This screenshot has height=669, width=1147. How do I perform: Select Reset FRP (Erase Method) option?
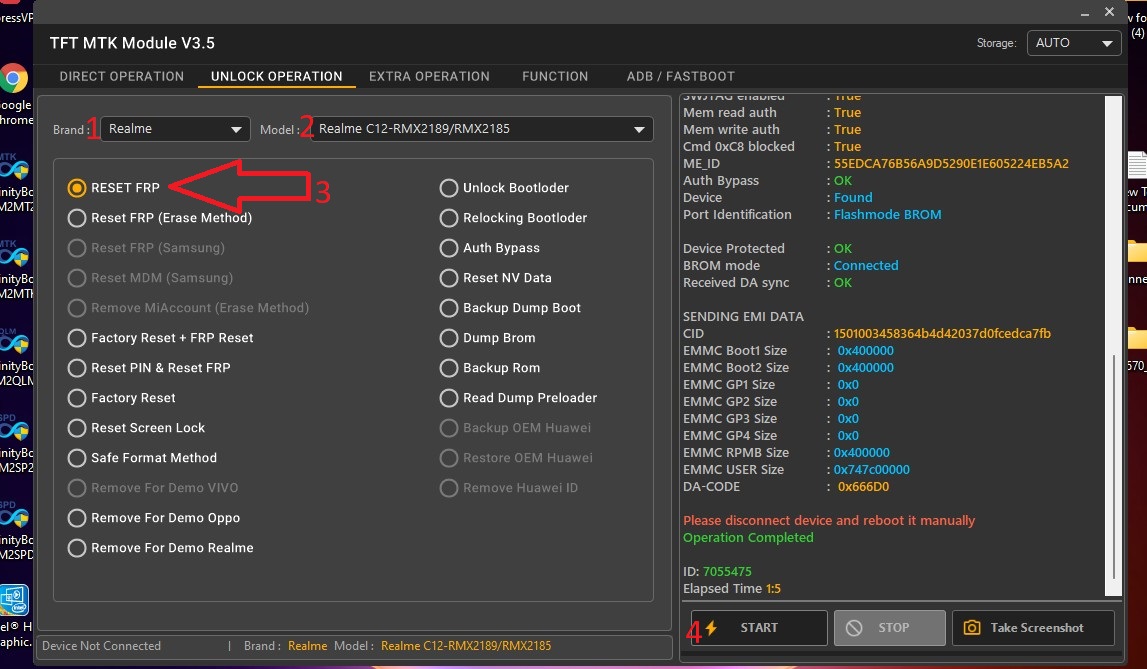point(77,218)
